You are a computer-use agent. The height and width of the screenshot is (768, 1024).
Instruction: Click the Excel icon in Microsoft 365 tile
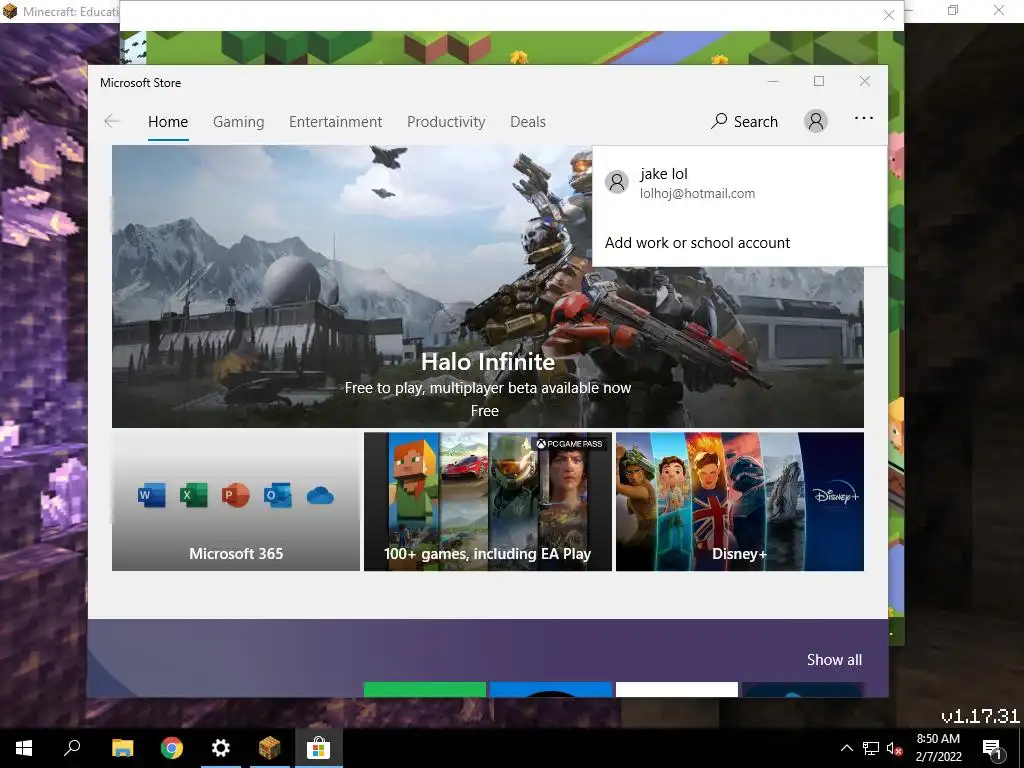193,495
